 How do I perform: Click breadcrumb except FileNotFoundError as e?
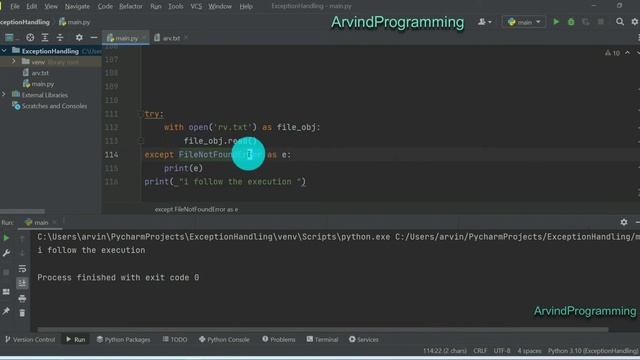click(x=196, y=209)
